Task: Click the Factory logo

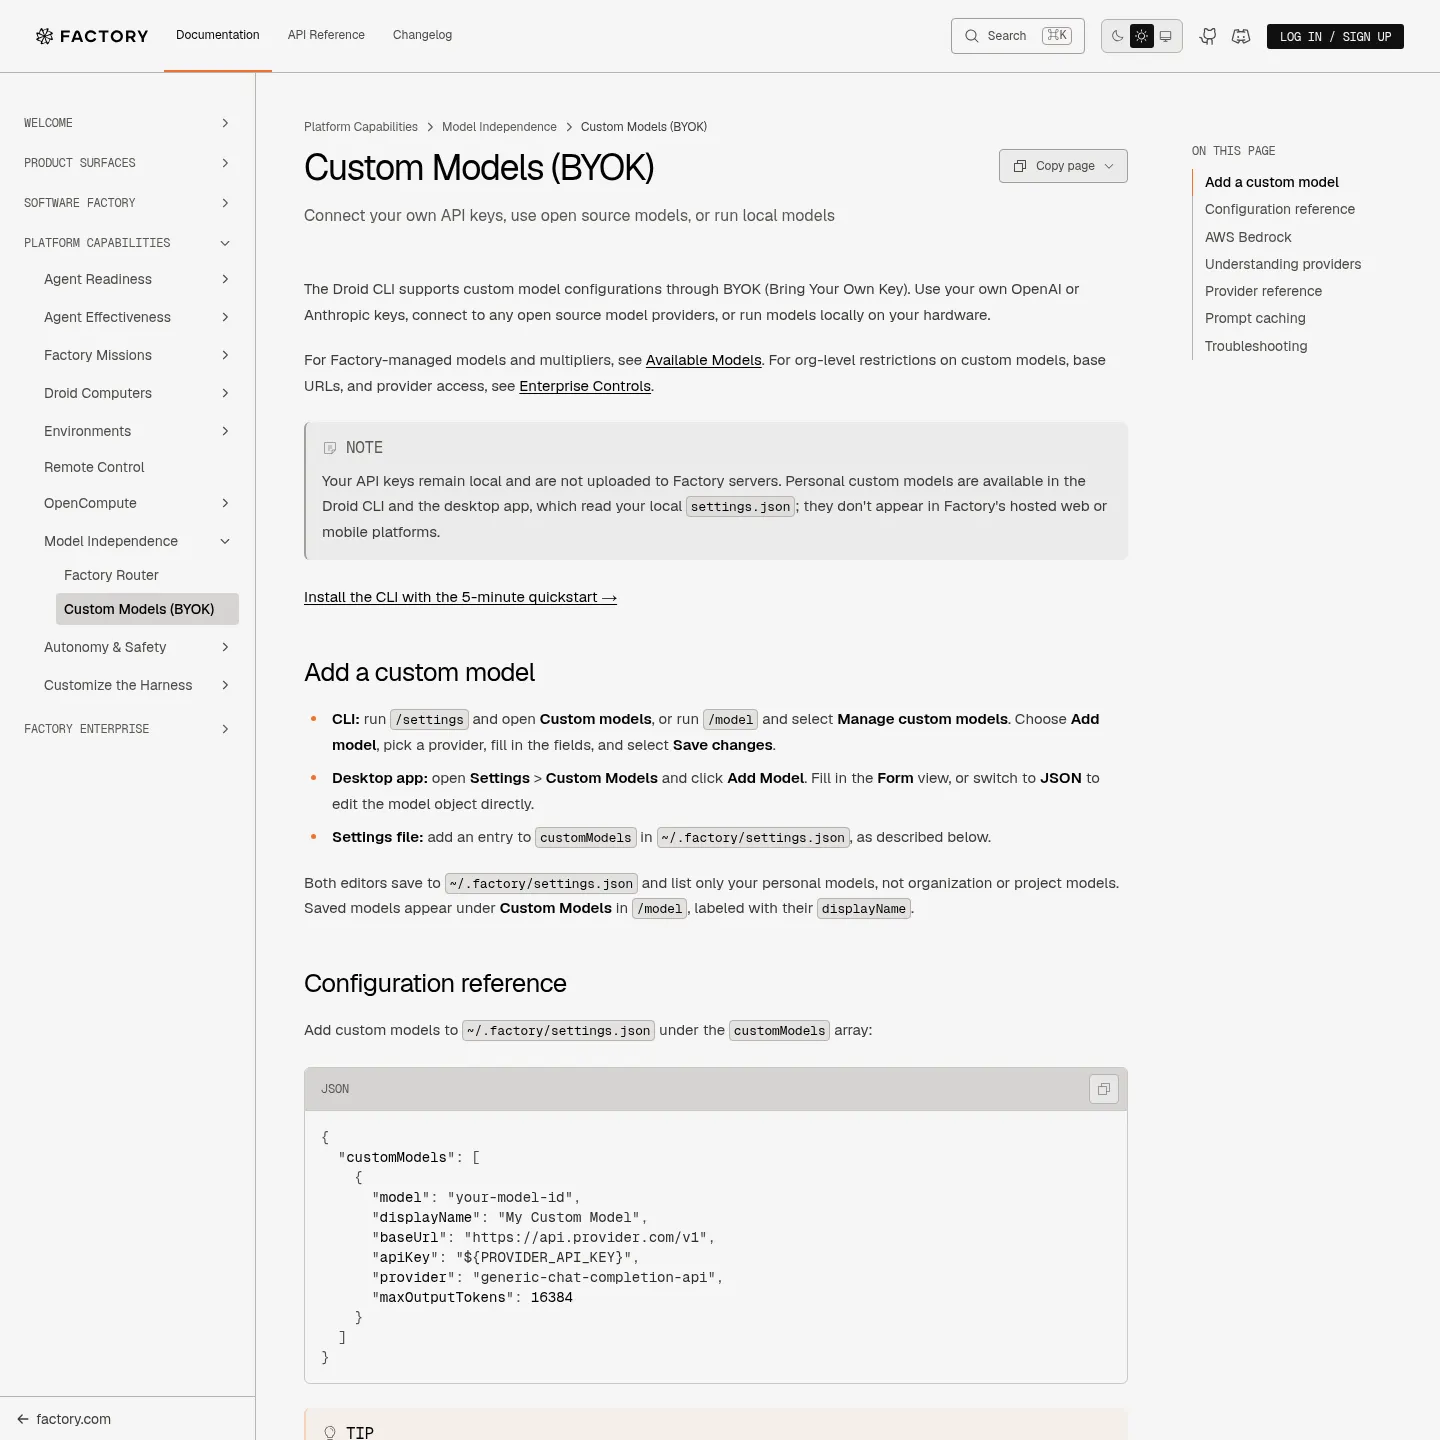Action: [x=92, y=36]
